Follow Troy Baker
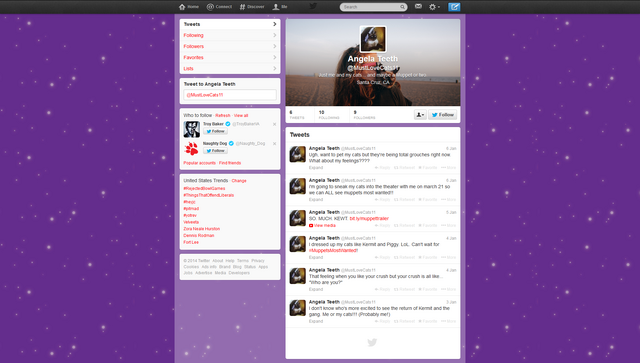640x363 pixels. click(x=216, y=131)
